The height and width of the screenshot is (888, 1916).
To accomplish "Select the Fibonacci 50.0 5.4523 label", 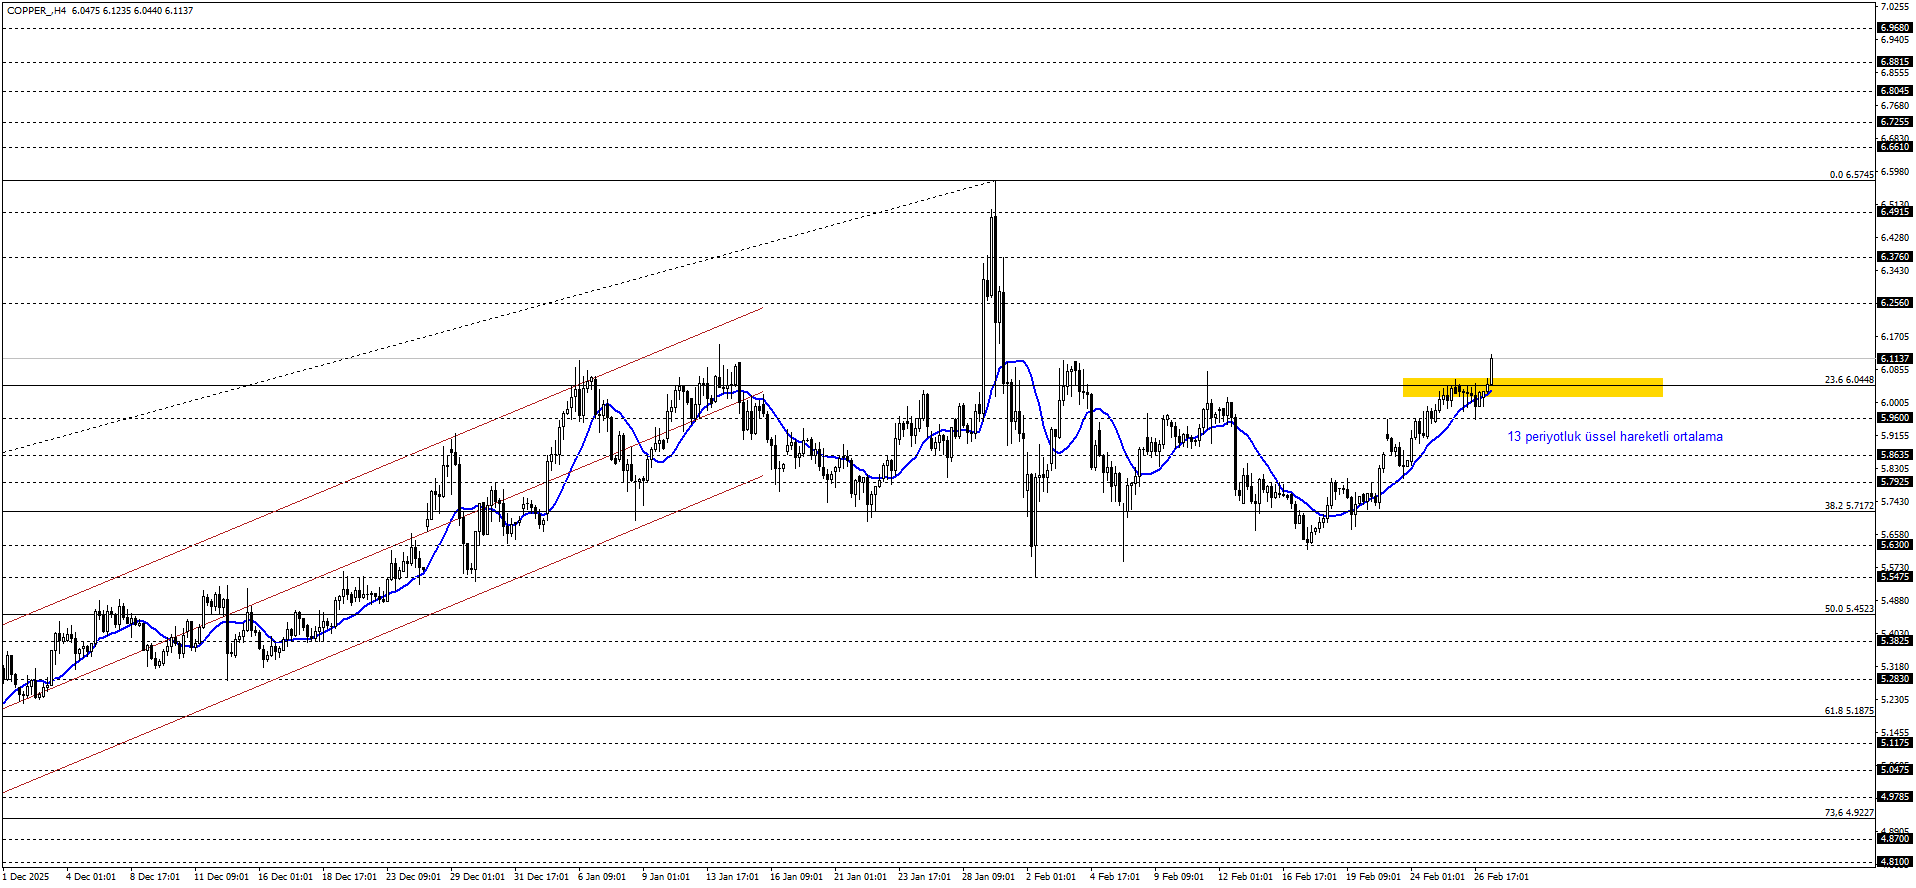I will pyautogui.click(x=1848, y=609).
